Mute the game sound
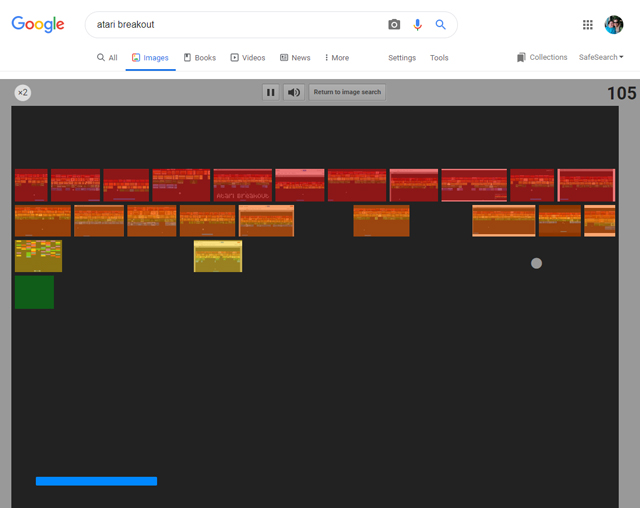The height and width of the screenshot is (508, 640). click(294, 92)
